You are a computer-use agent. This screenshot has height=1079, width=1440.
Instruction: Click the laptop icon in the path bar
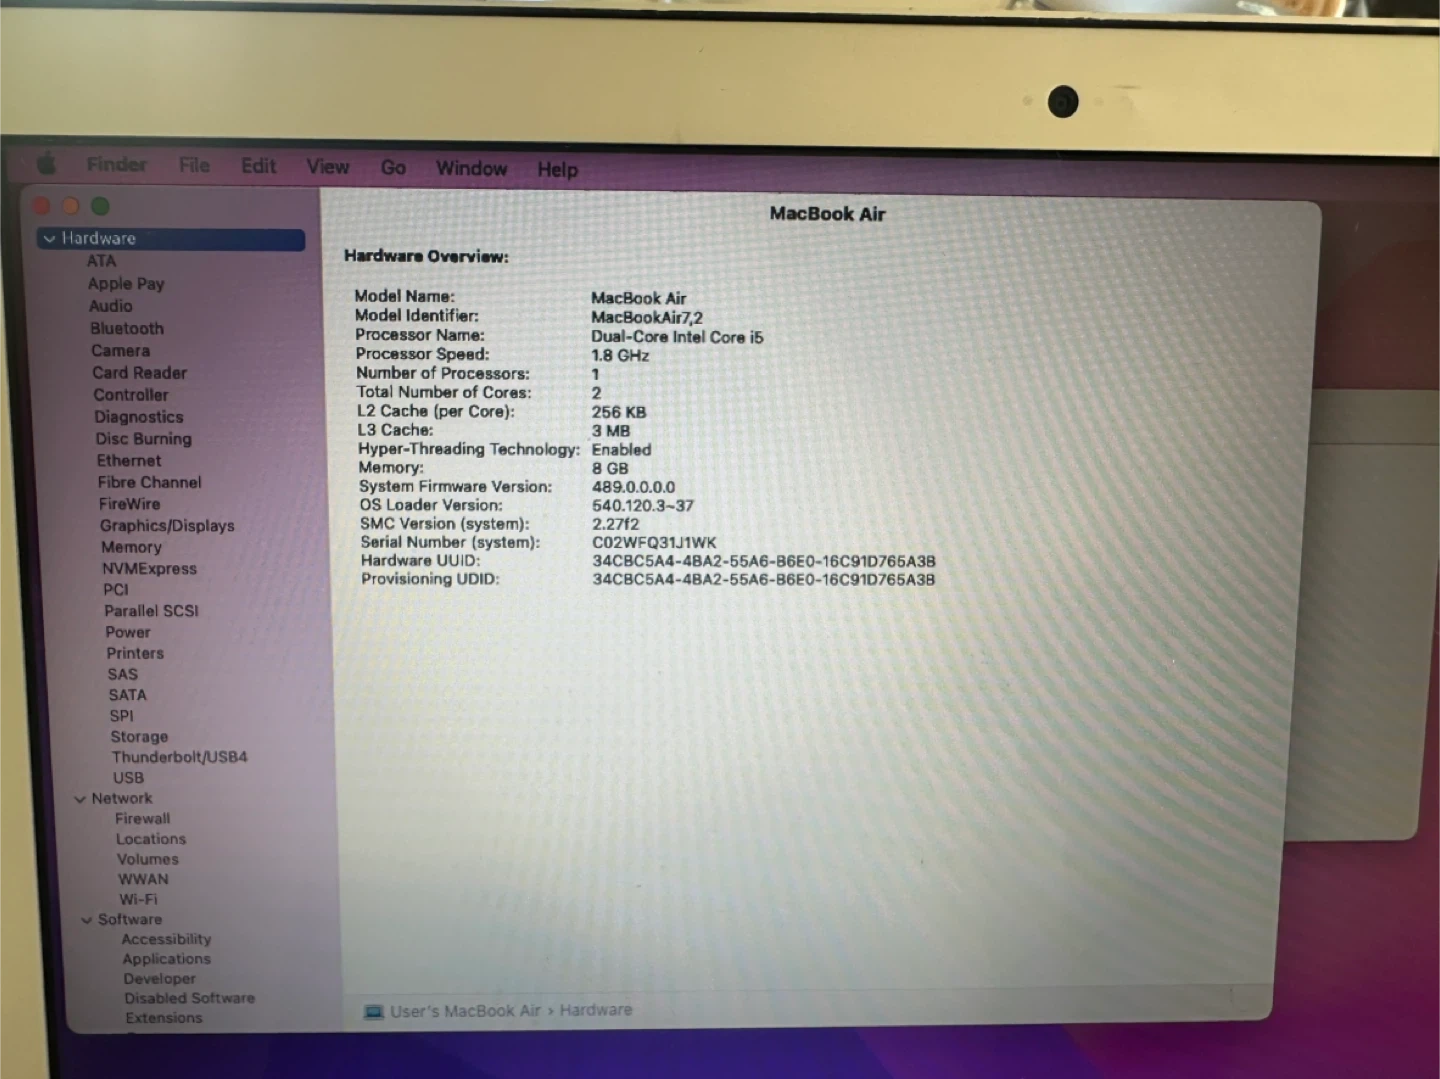pos(374,1012)
